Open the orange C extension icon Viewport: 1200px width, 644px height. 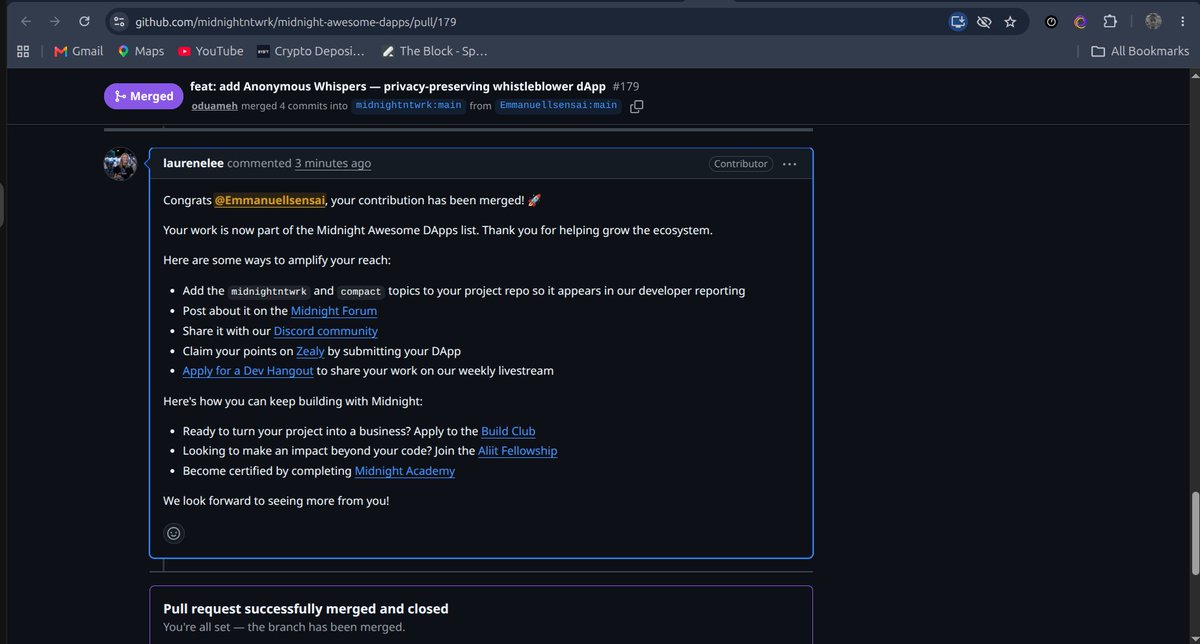[x=1080, y=21]
